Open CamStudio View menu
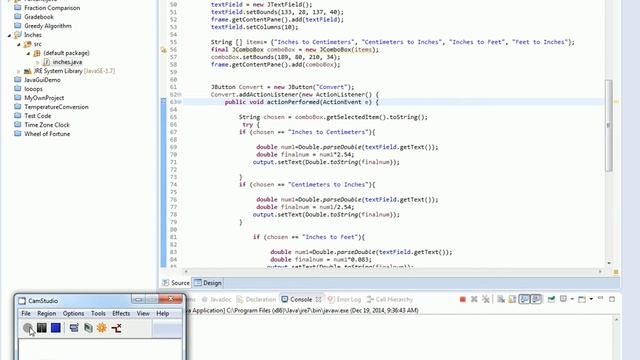Screen dimensions: 640x360 143,313
